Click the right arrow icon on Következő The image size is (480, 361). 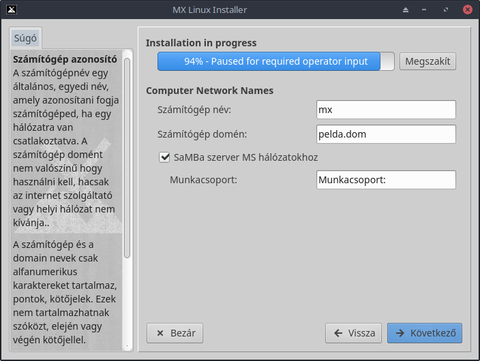click(x=400, y=333)
